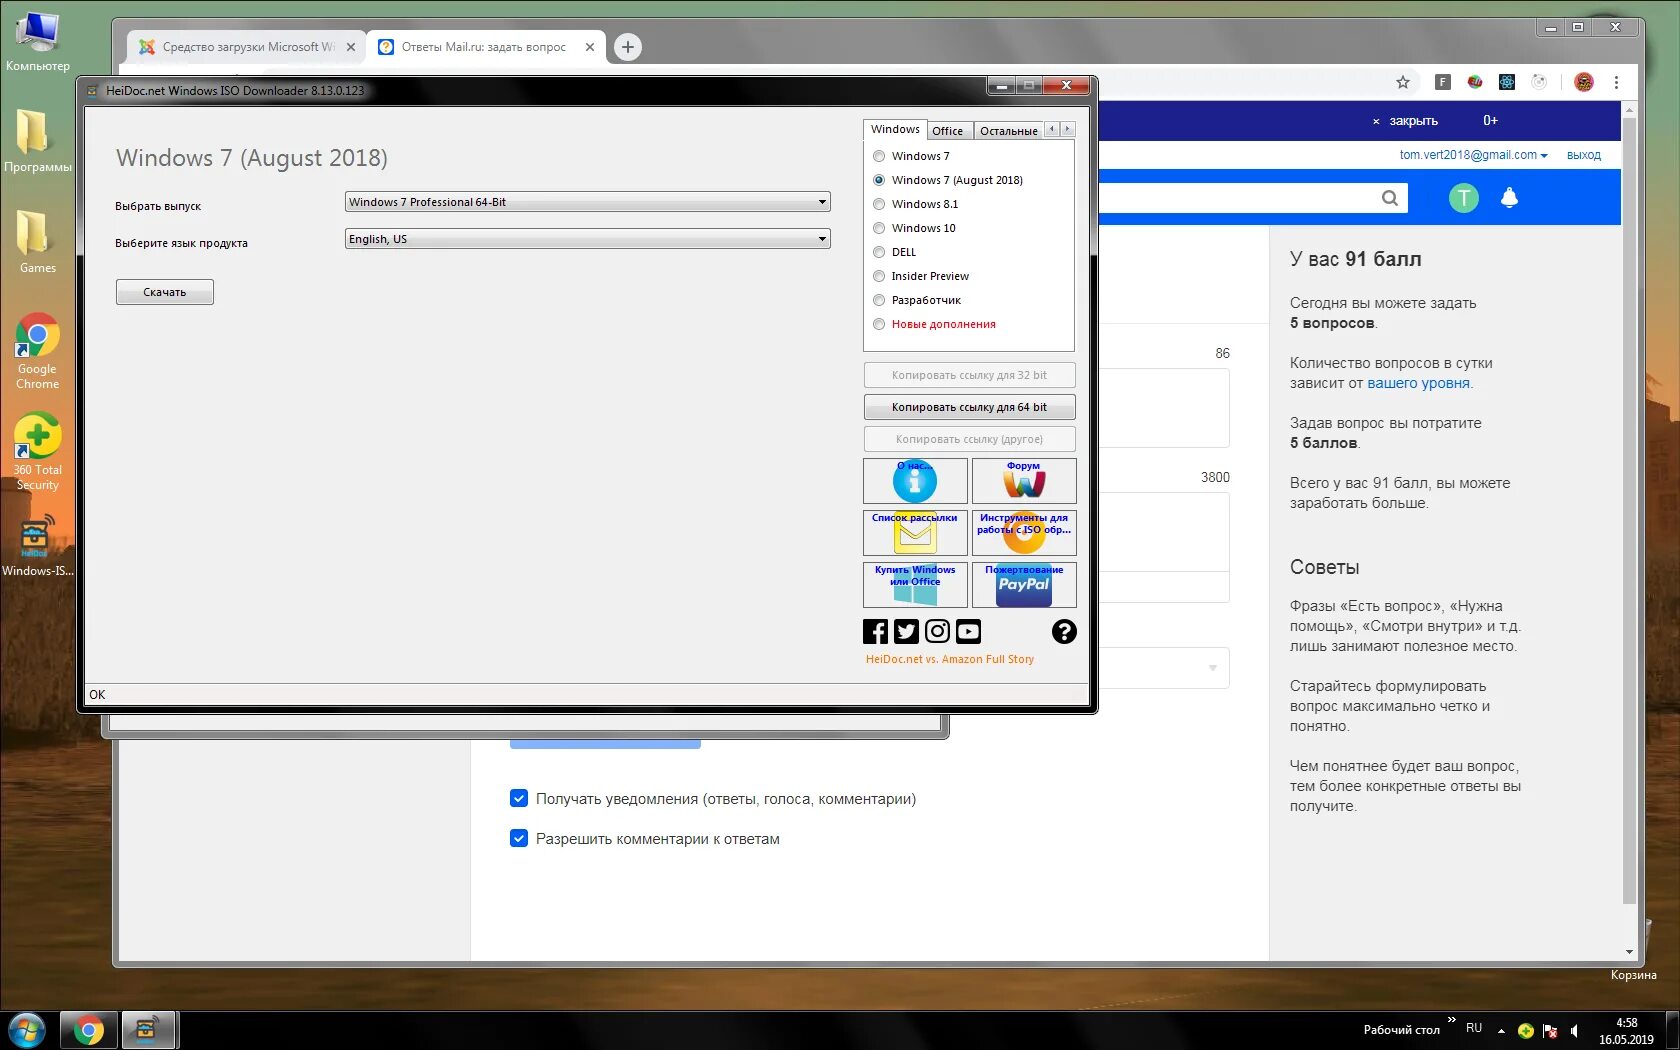Click the RU language indicator in tray
The height and width of the screenshot is (1050, 1680).
(x=1474, y=1028)
